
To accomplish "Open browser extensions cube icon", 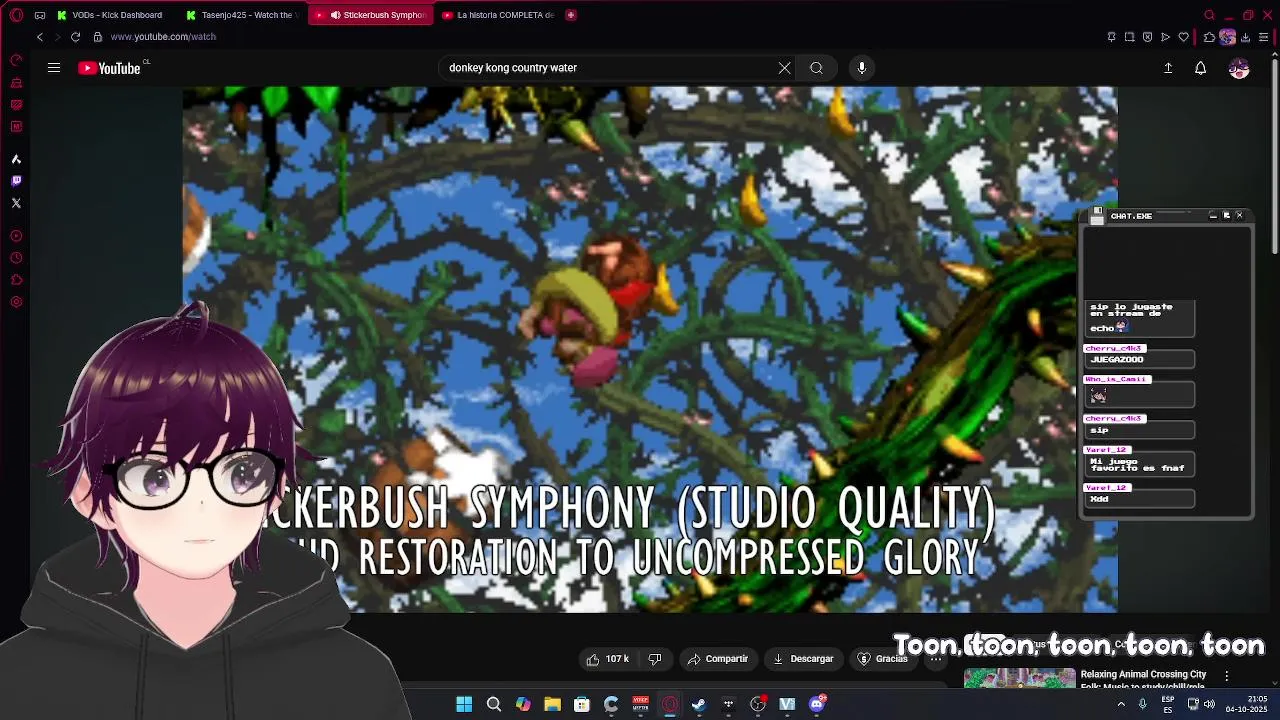I will click(x=1209, y=37).
